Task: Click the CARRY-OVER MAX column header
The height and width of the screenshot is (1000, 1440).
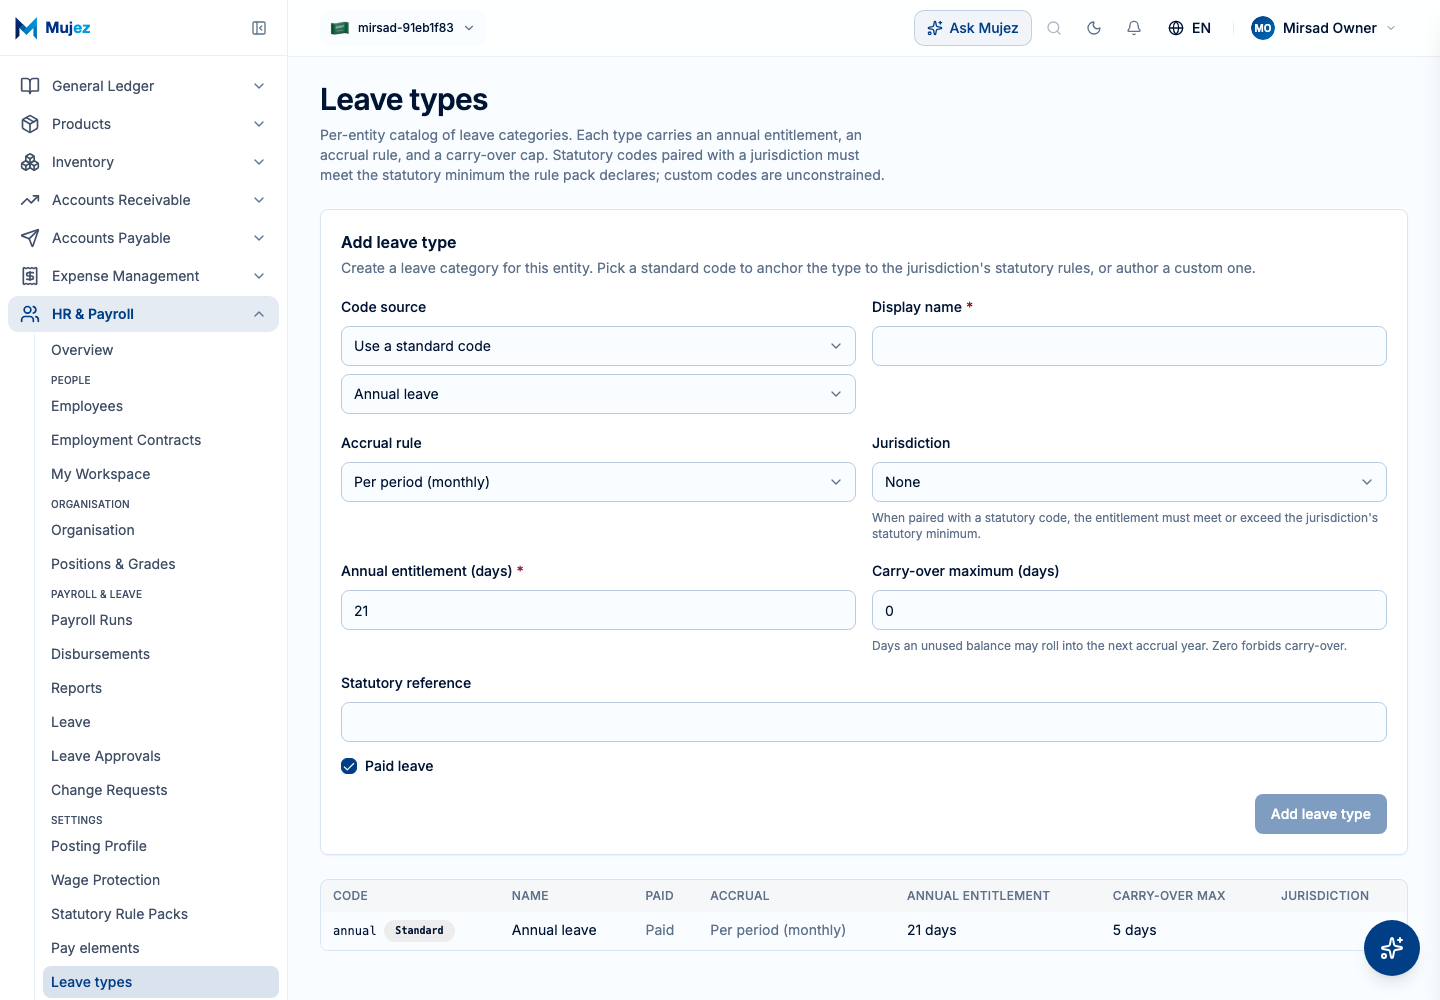Action: click(x=1169, y=896)
